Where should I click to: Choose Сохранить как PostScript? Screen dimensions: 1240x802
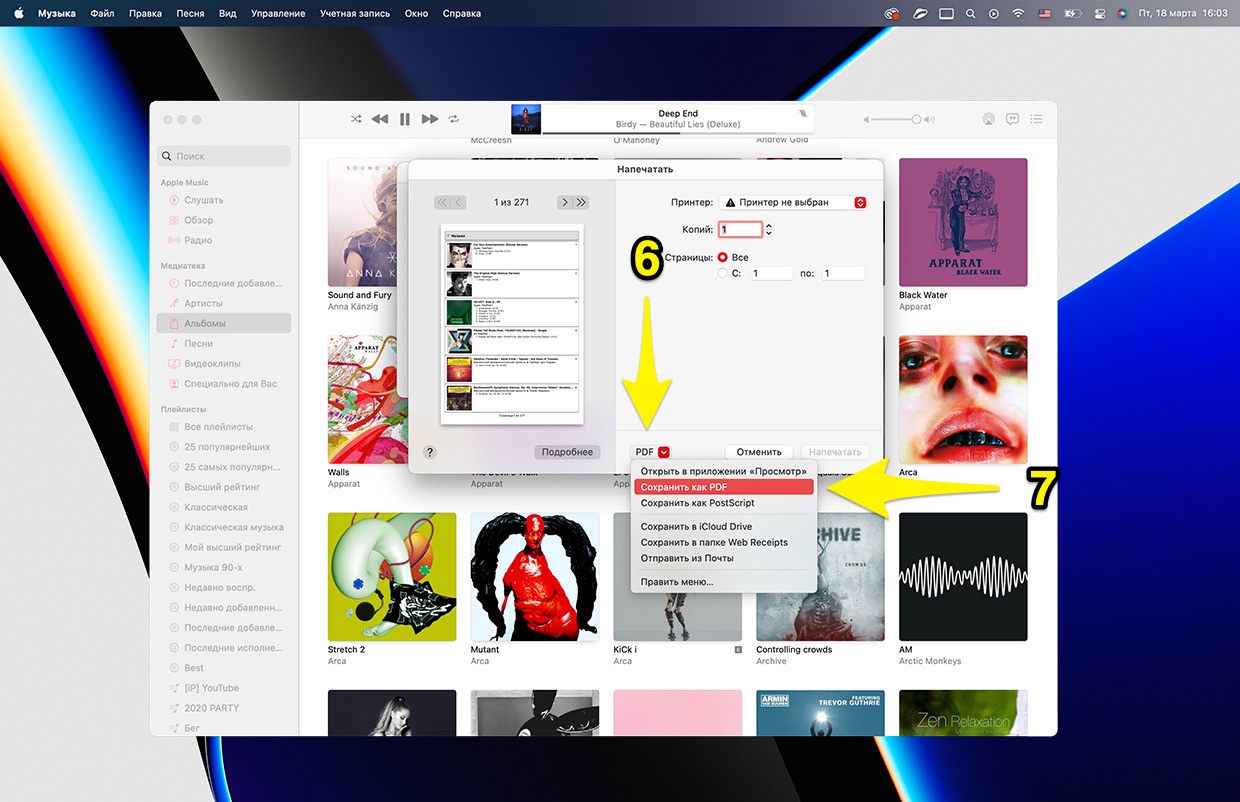(x=724, y=503)
